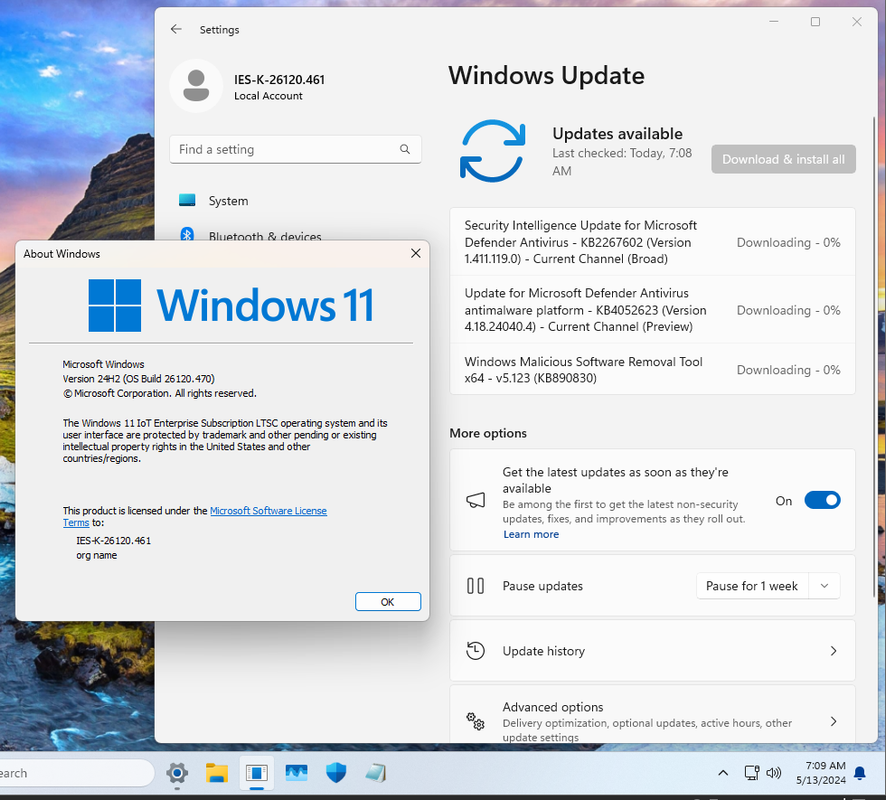The height and width of the screenshot is (800, 886).
Task: Click the Windows 11 logo in About dialog
Action: coord(231,305)
